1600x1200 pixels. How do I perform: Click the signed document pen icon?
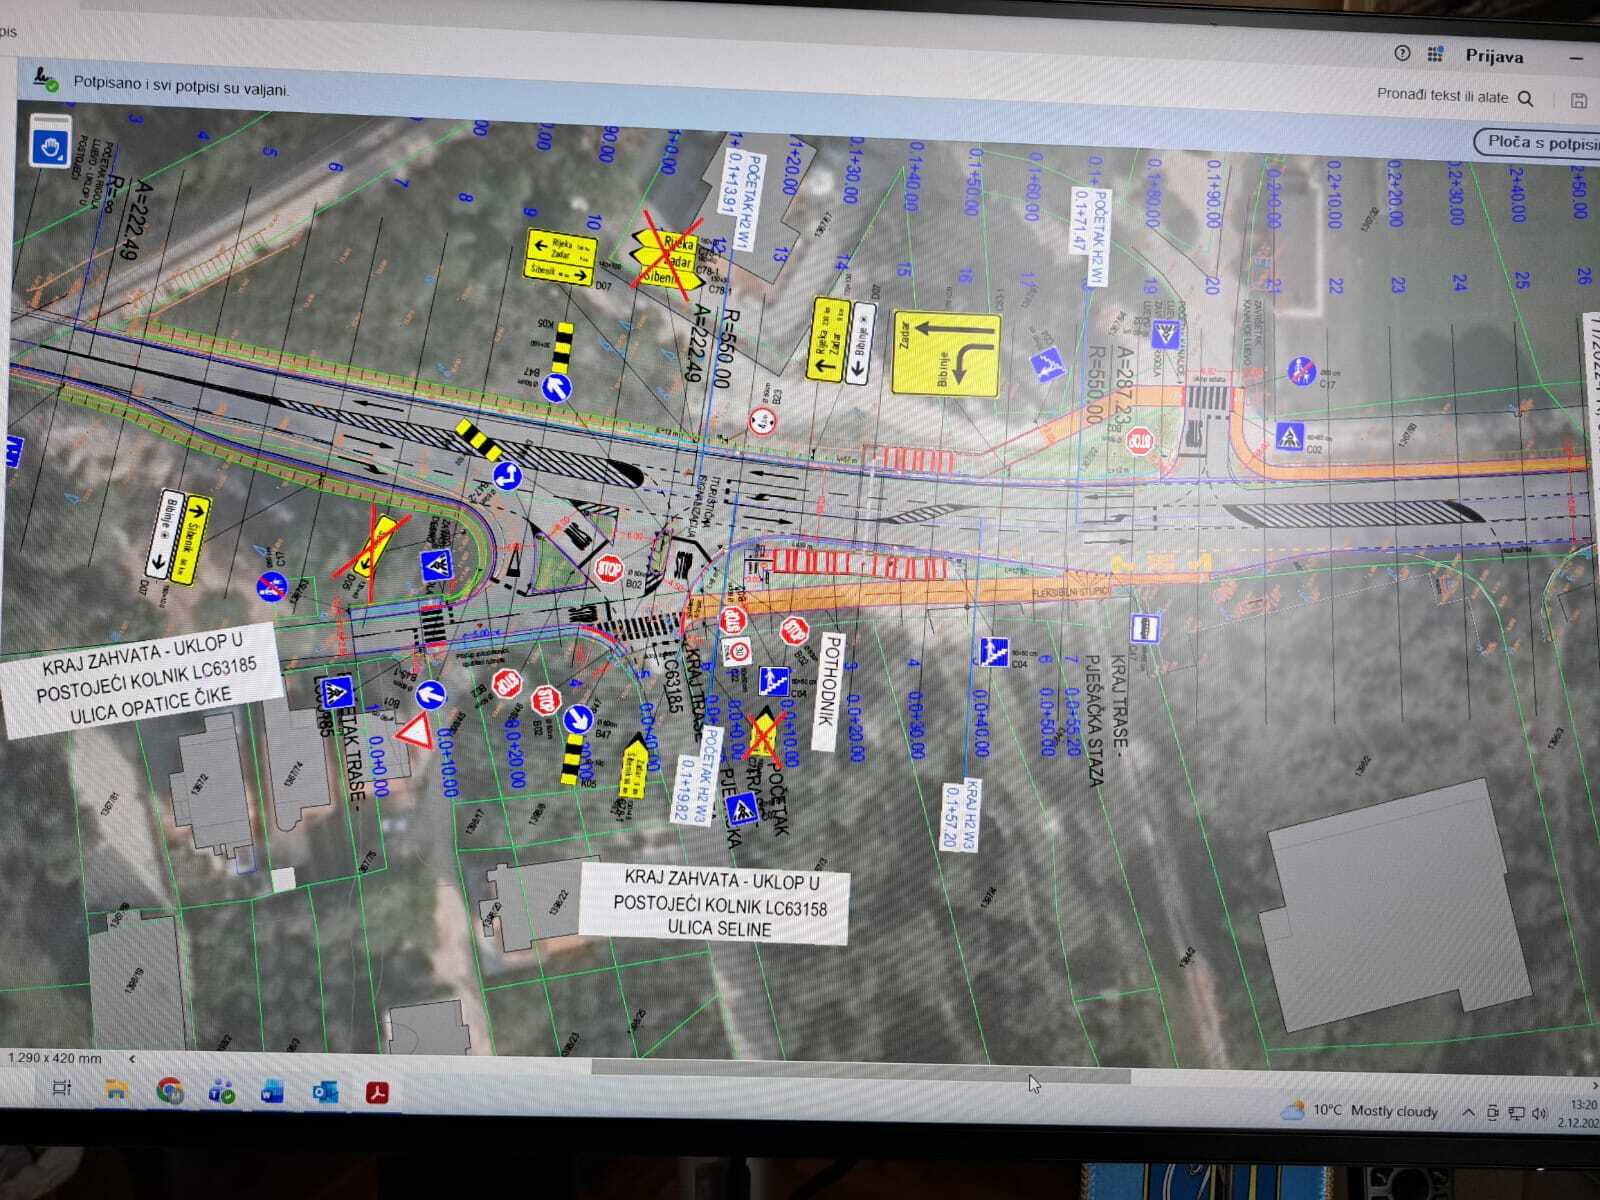point(45,78)
